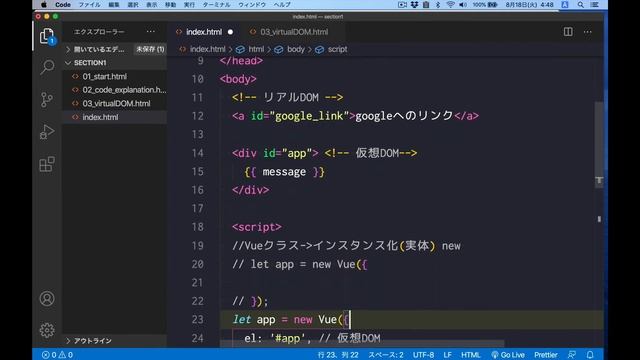640x360 pixels.
Task: Open the editor More Actions ellipsis
Action: (x=587, y=32)
